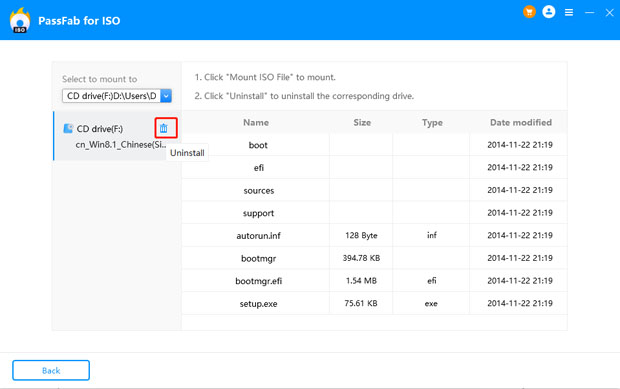
Task: Open the shopping cart purchase icon
Action: 529,12
